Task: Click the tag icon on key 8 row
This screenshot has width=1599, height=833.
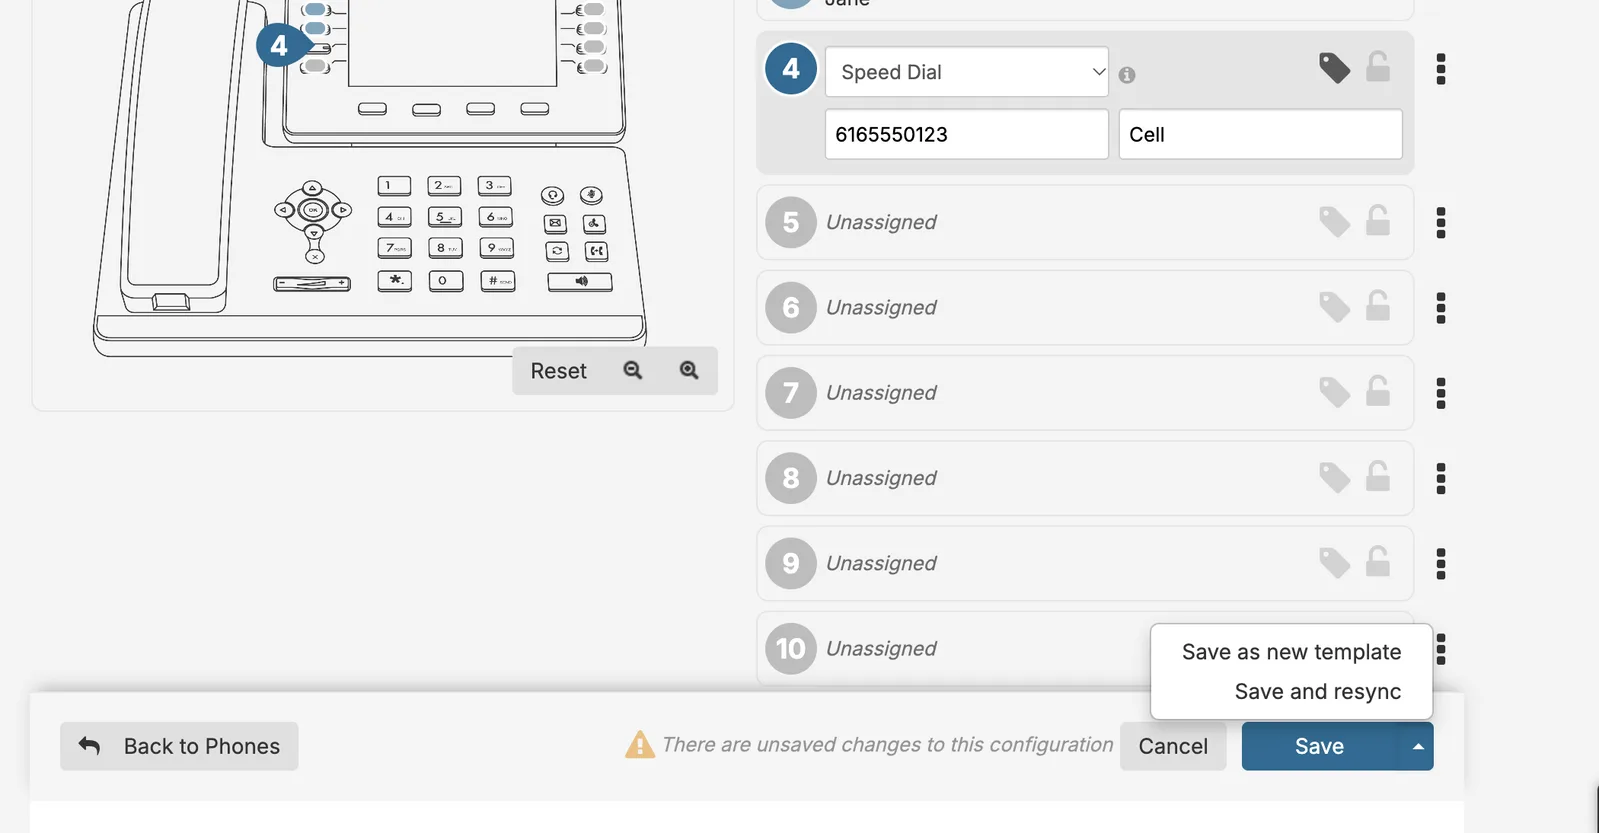Action: click(x=1334, y=478)
